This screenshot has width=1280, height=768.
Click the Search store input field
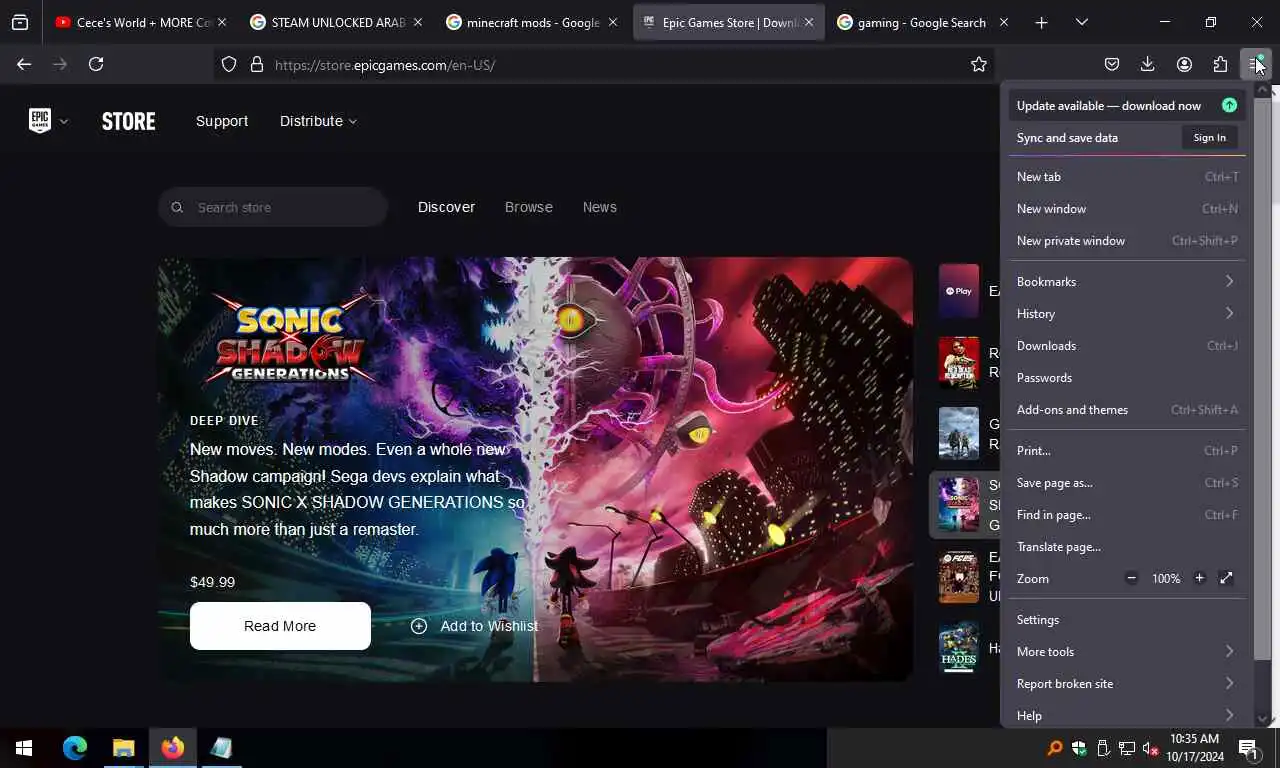coord(273,207)
